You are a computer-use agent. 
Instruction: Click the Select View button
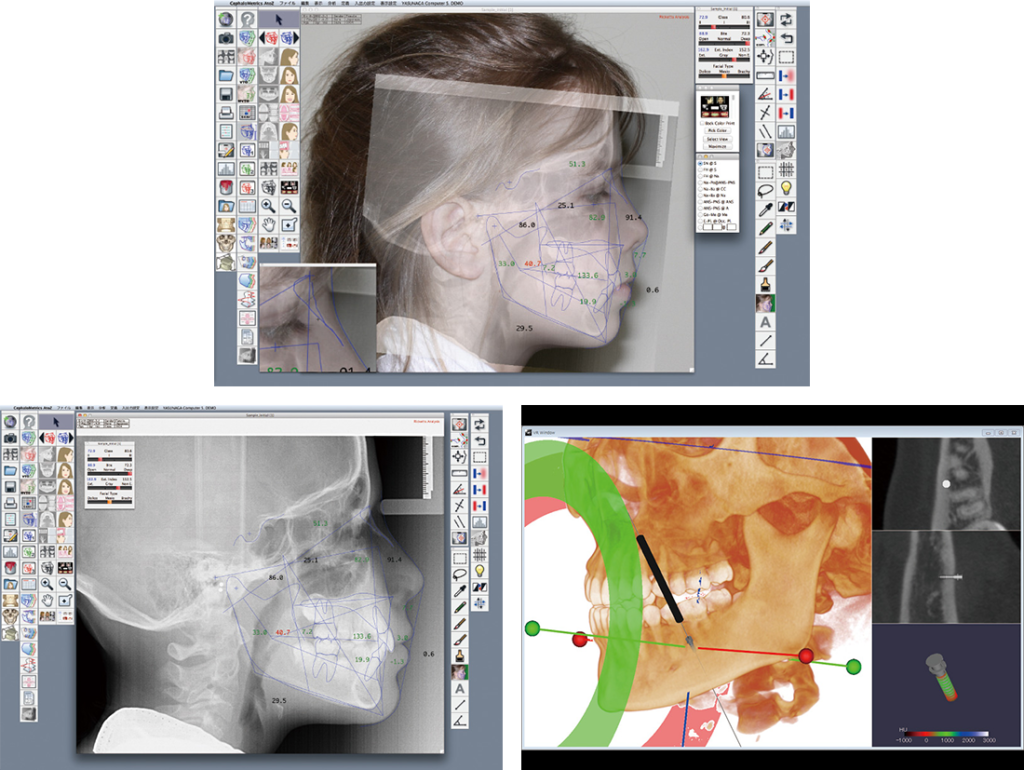coord(718,138)
